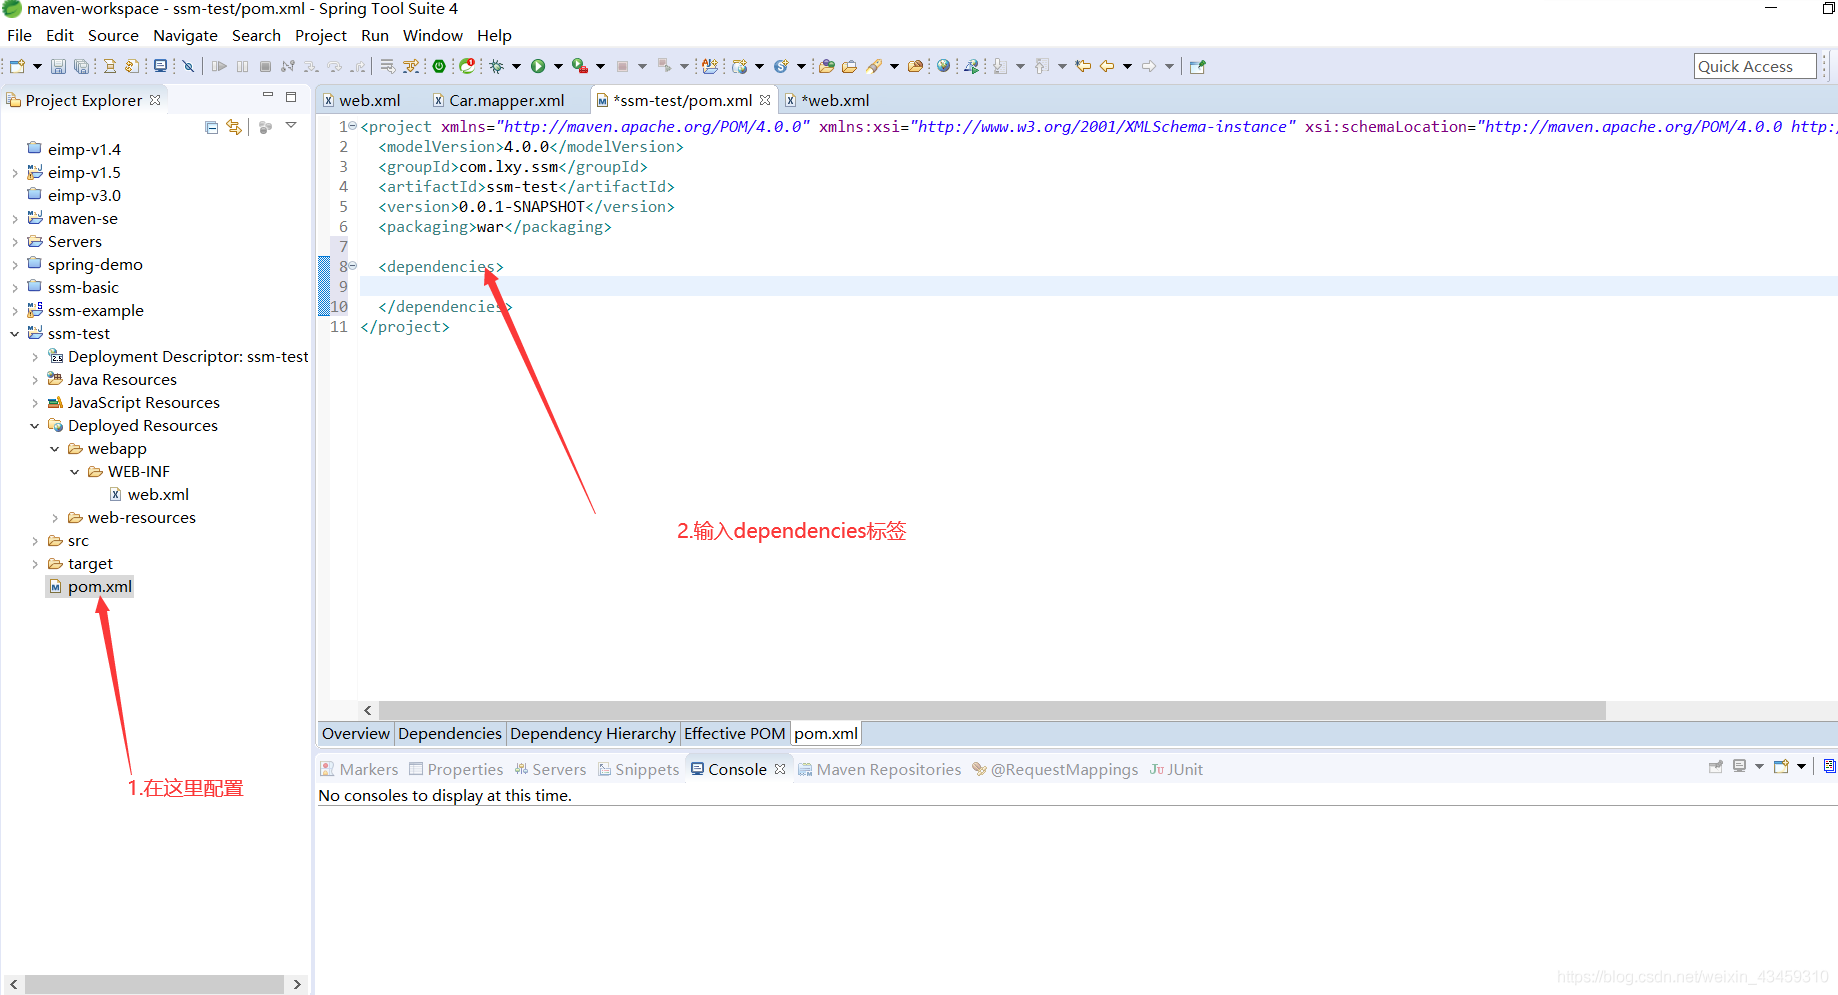Image resolution: width=1838 pixels, height=995 pixels.
Task: Click the Last Edit Location arrow icon
Action: (1083, 66)
